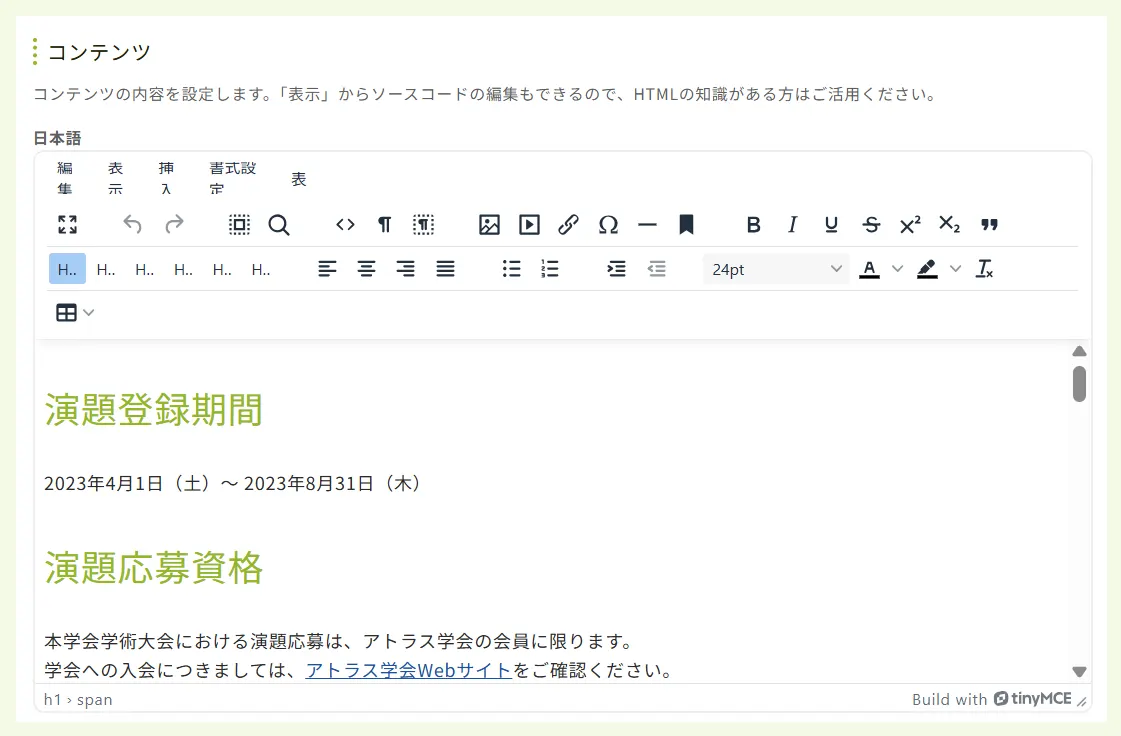The image size is (1121, 736).
Task: Click the insert media icon
Action: [529, 225]
